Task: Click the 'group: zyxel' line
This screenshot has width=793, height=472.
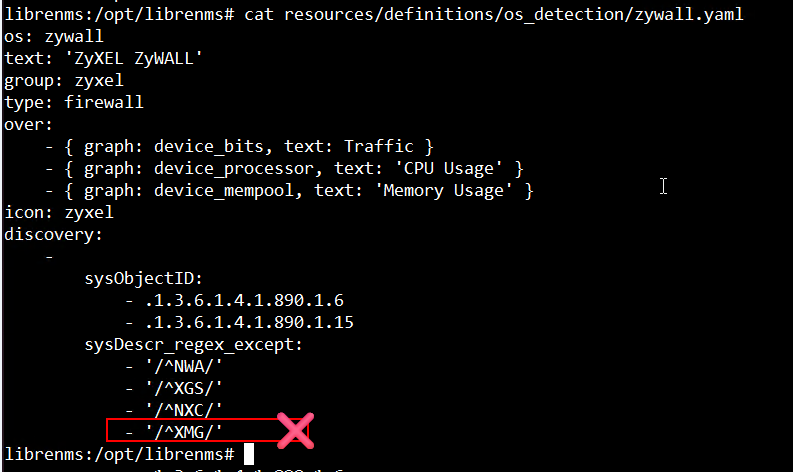Action: click(x=64, y=80)
